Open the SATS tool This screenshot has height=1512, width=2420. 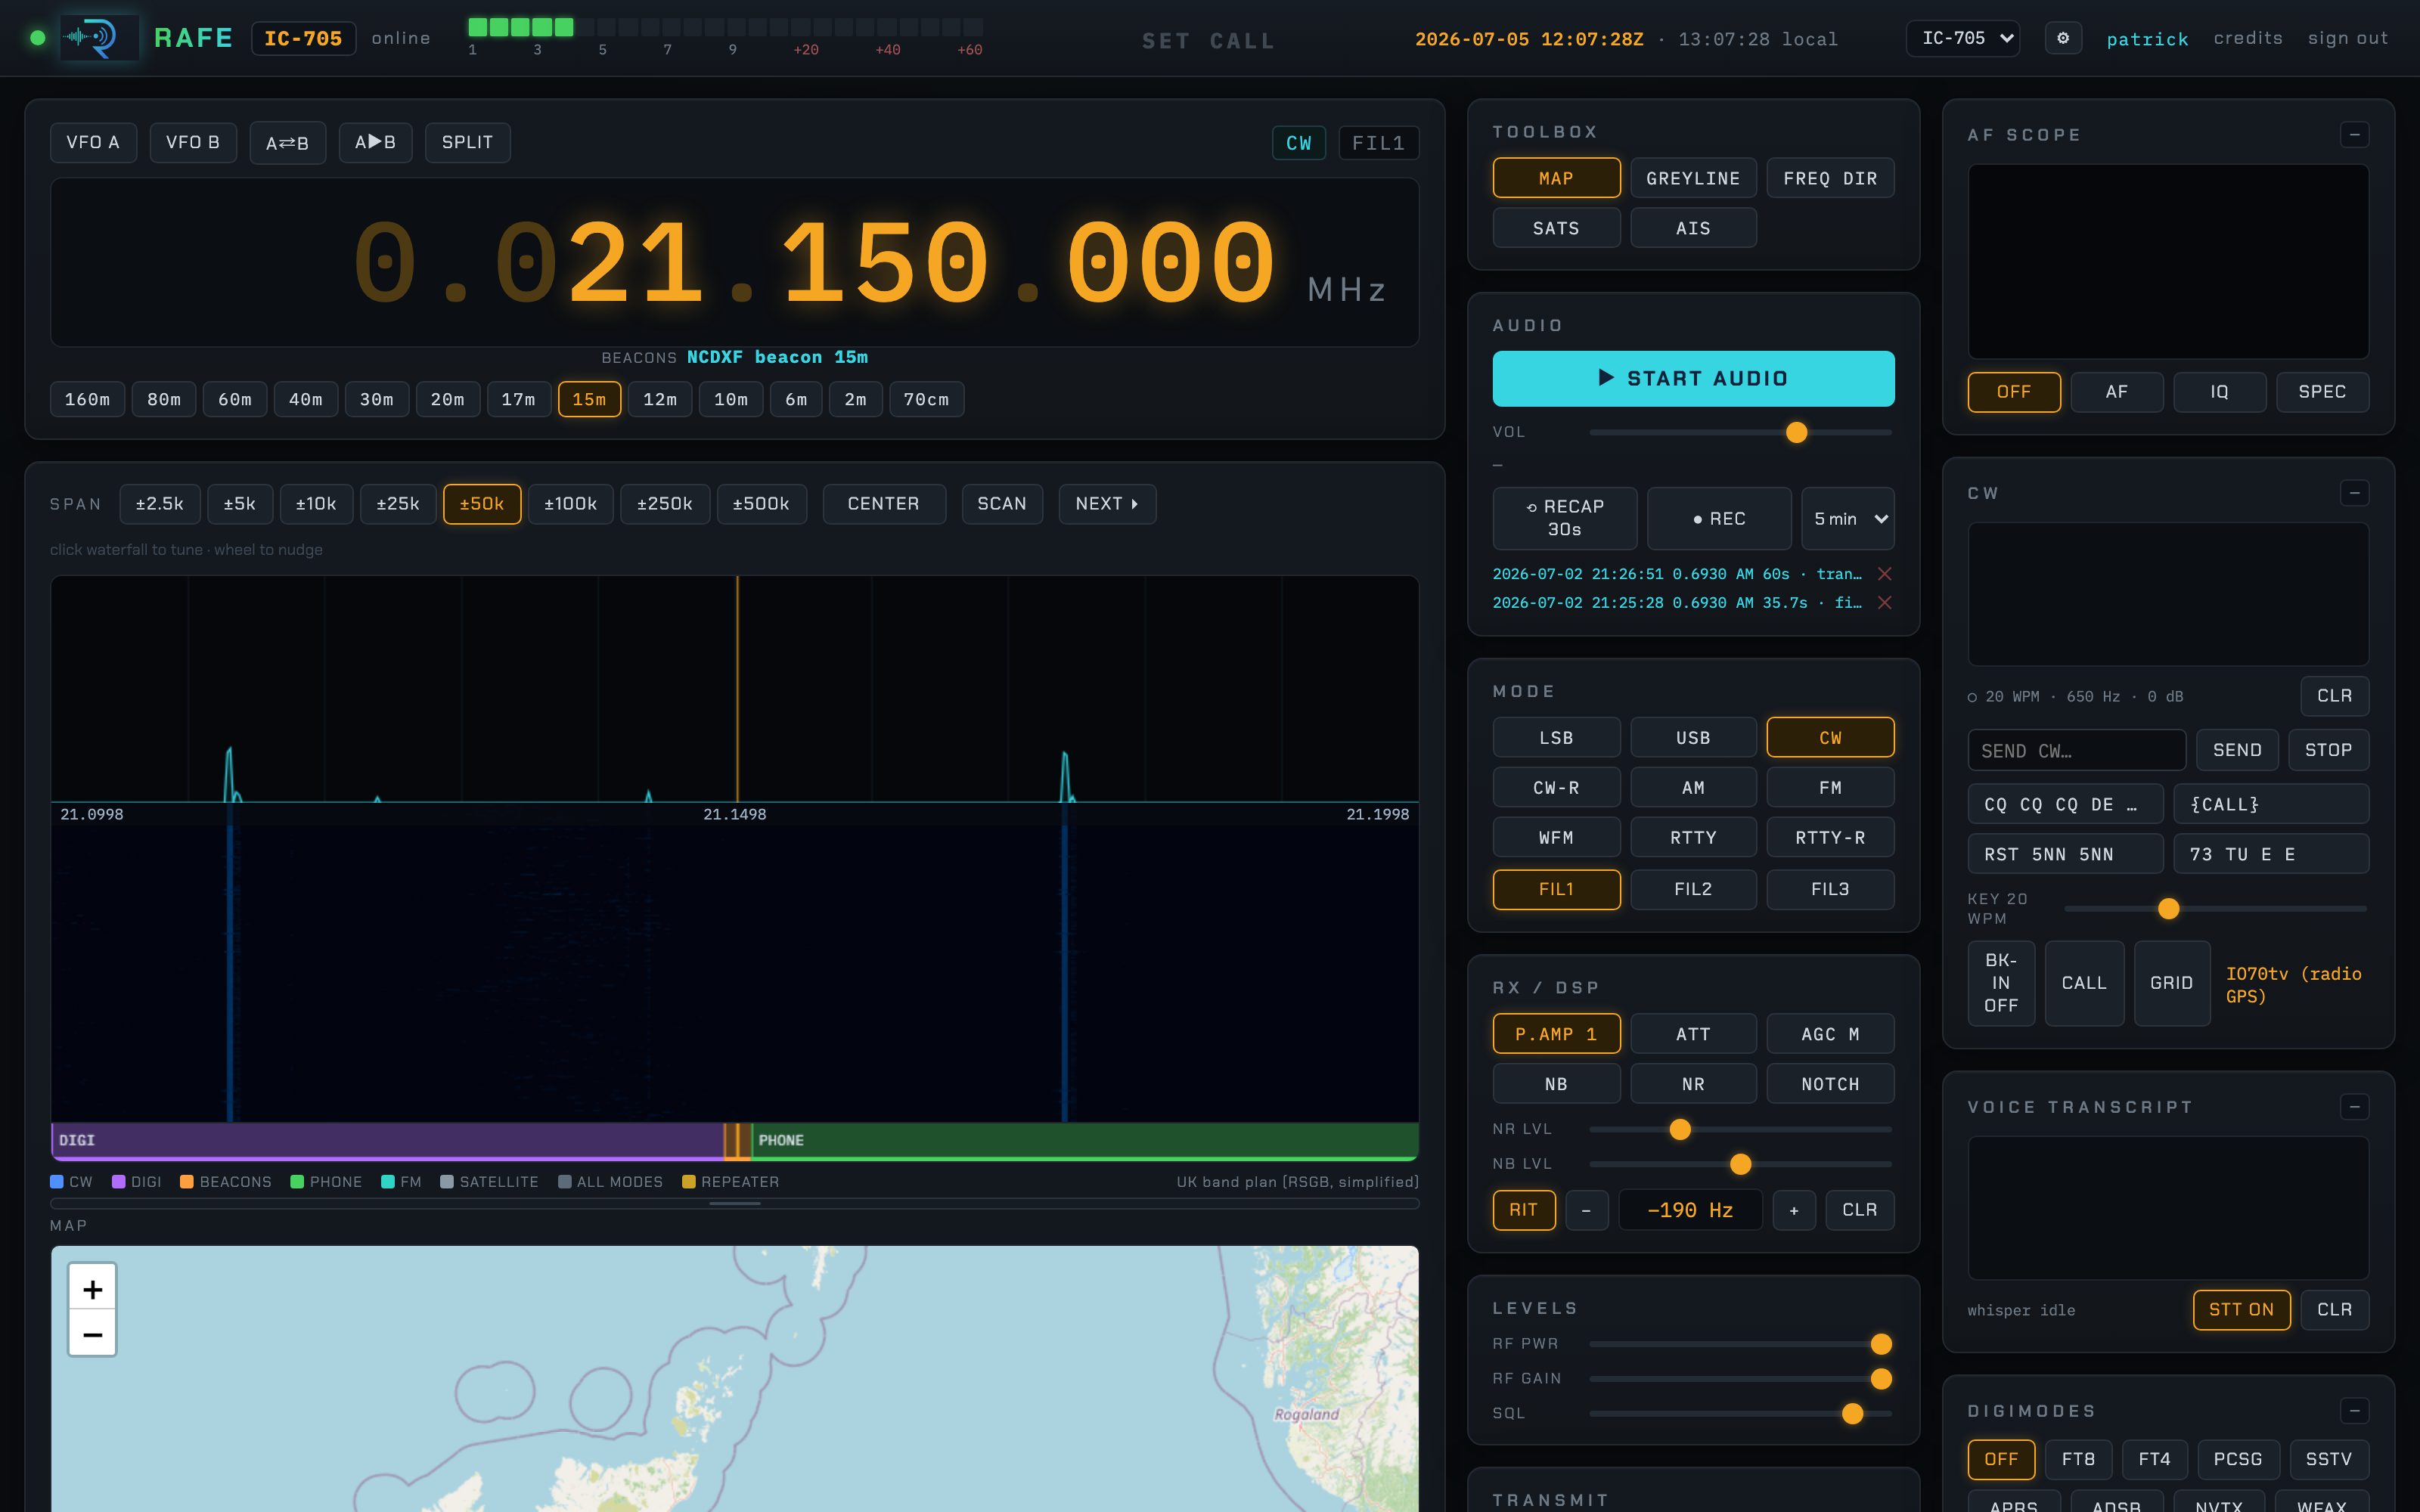click(1556, 228)
